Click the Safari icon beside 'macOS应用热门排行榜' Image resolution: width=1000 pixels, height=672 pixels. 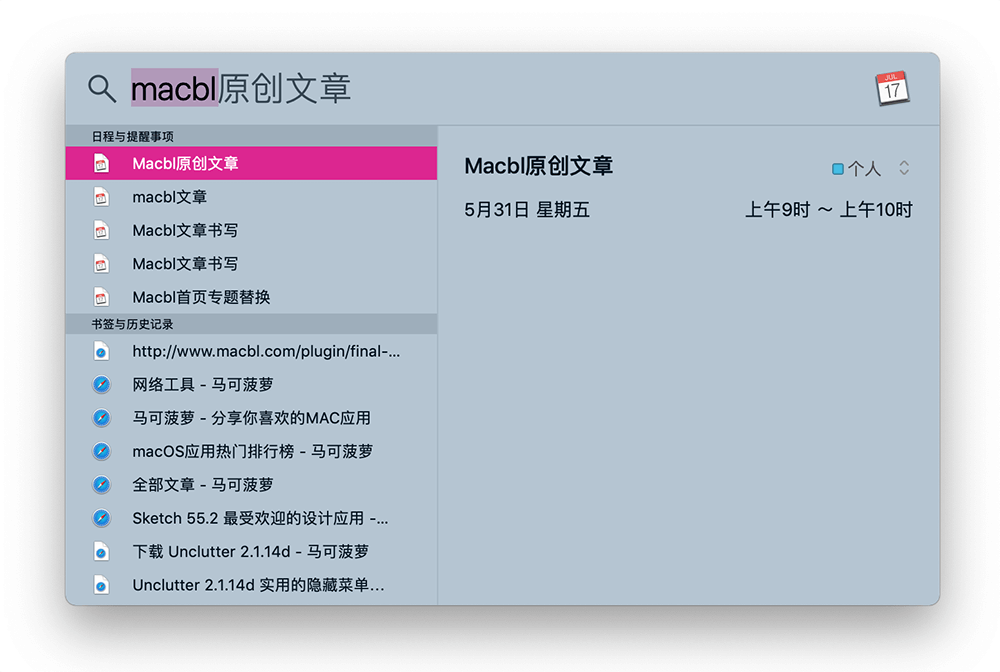(101, 451)
